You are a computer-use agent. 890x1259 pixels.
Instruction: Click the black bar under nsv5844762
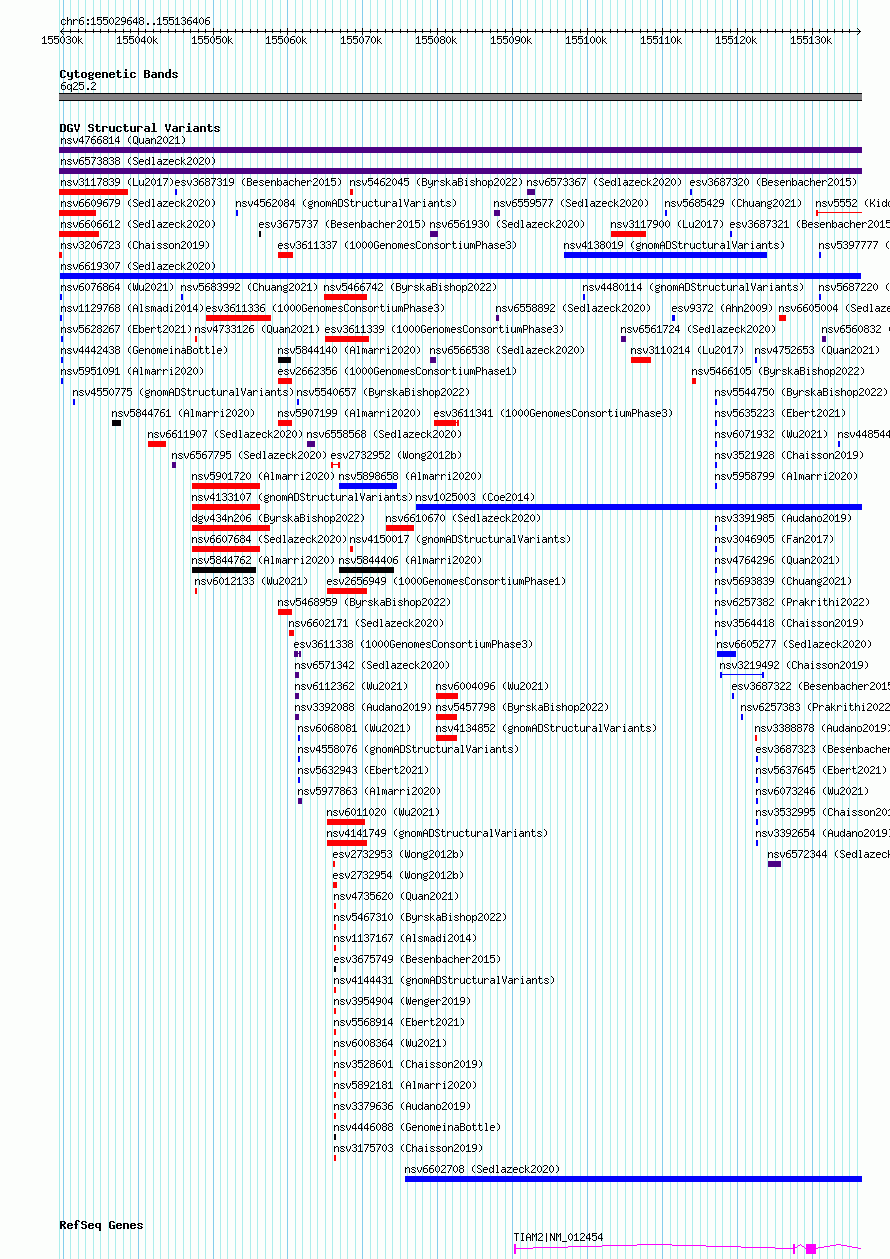pos(224,570)
